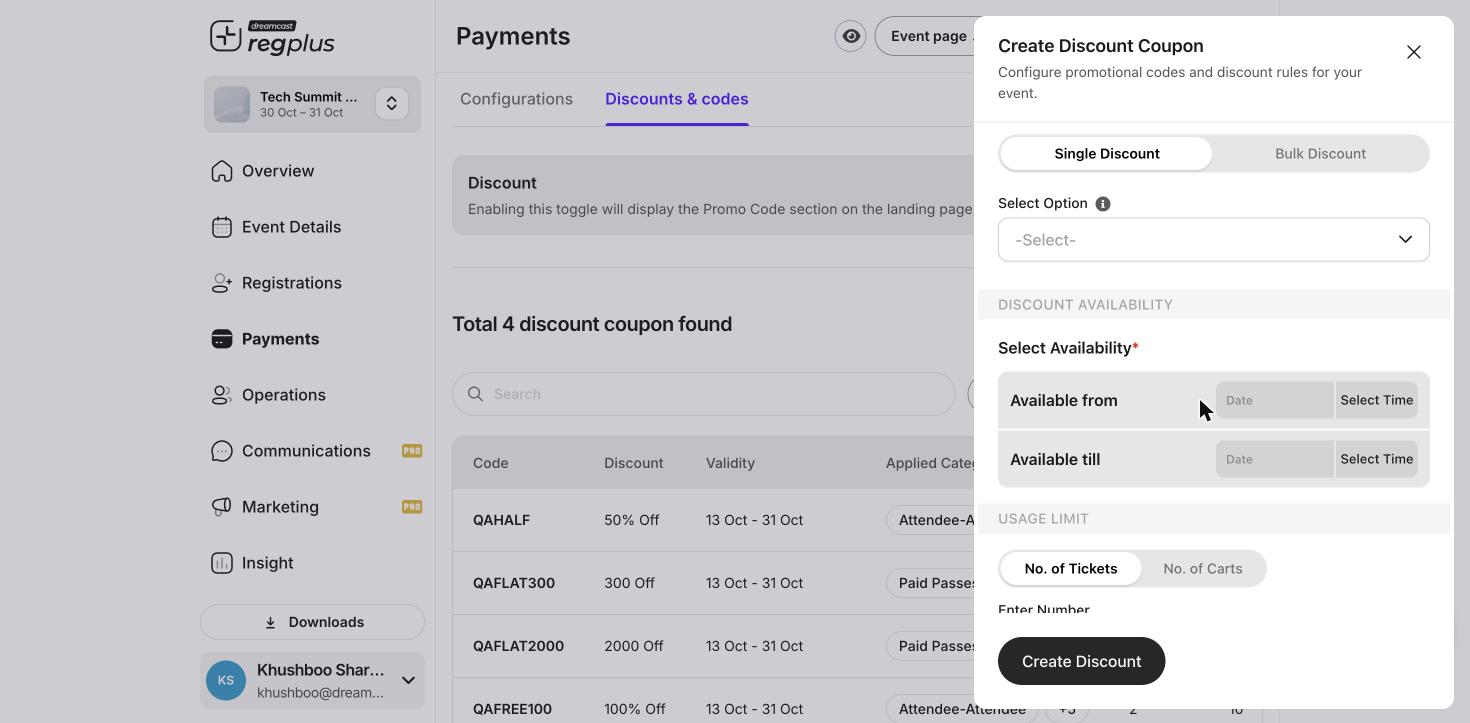Click the coupon search field

703,394
